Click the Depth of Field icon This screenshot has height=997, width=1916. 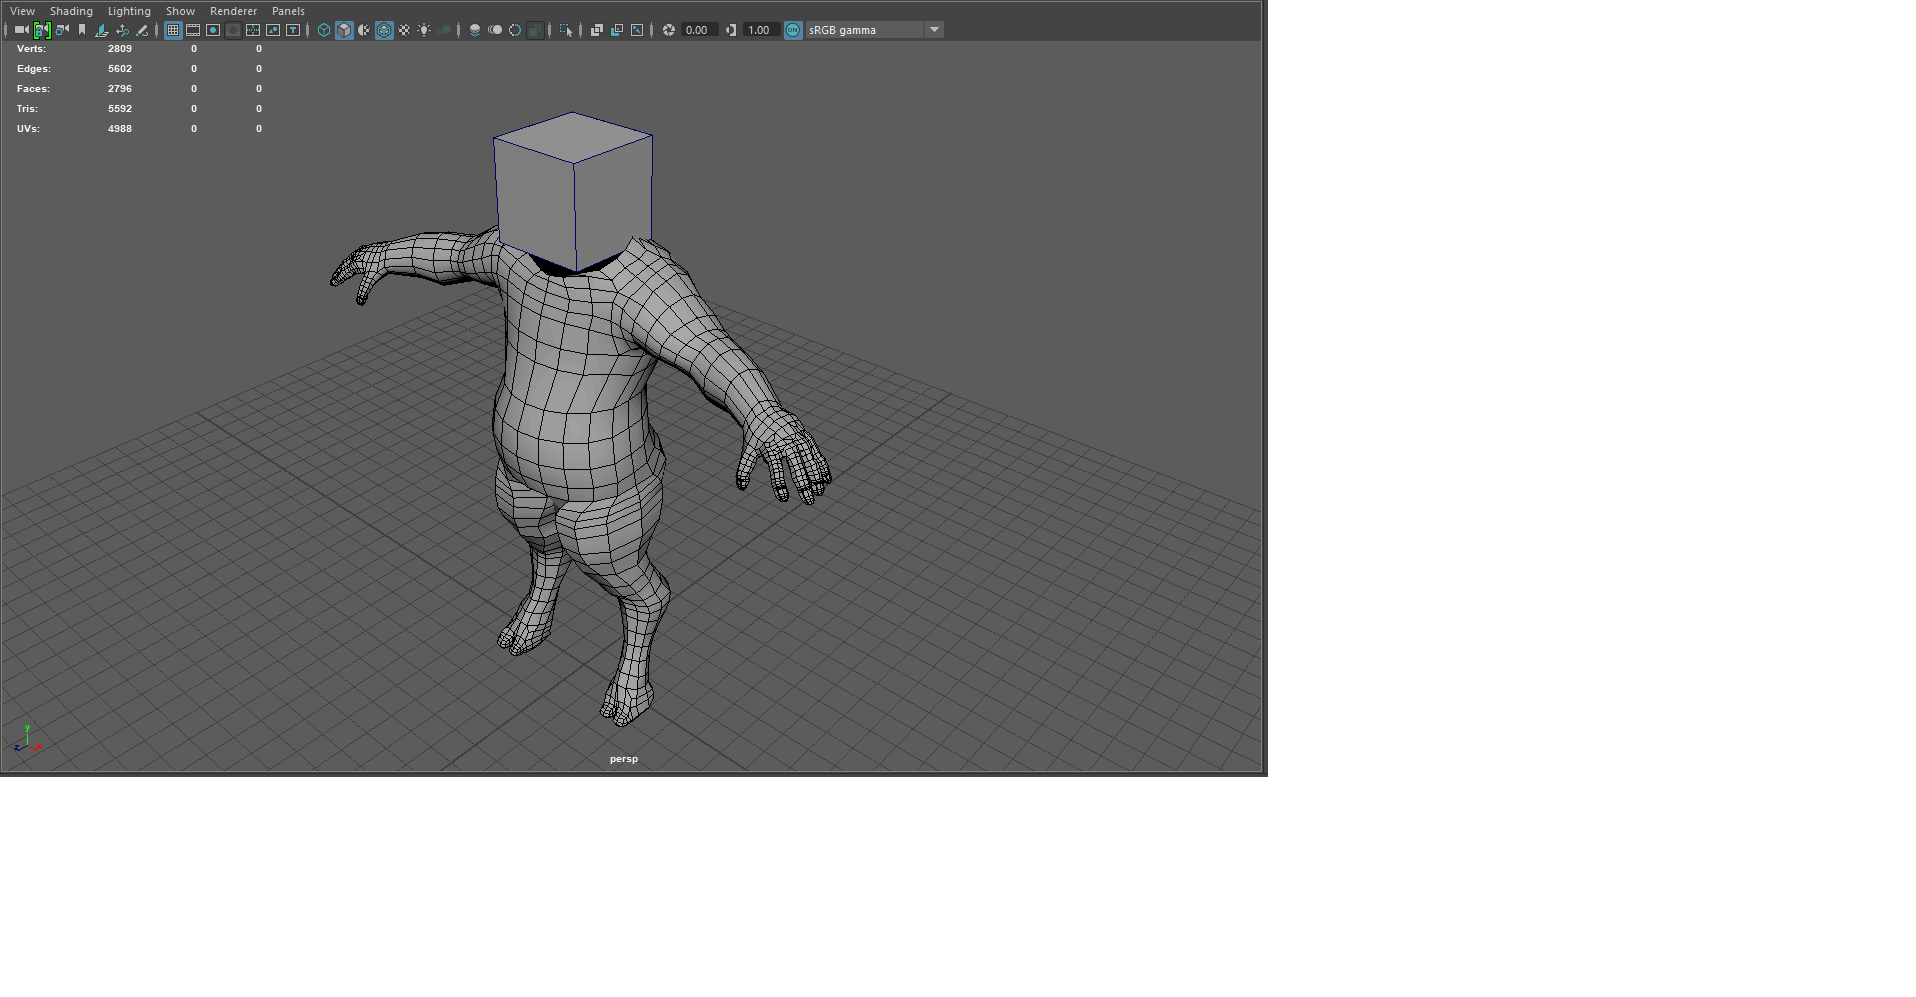pos(535,30)
